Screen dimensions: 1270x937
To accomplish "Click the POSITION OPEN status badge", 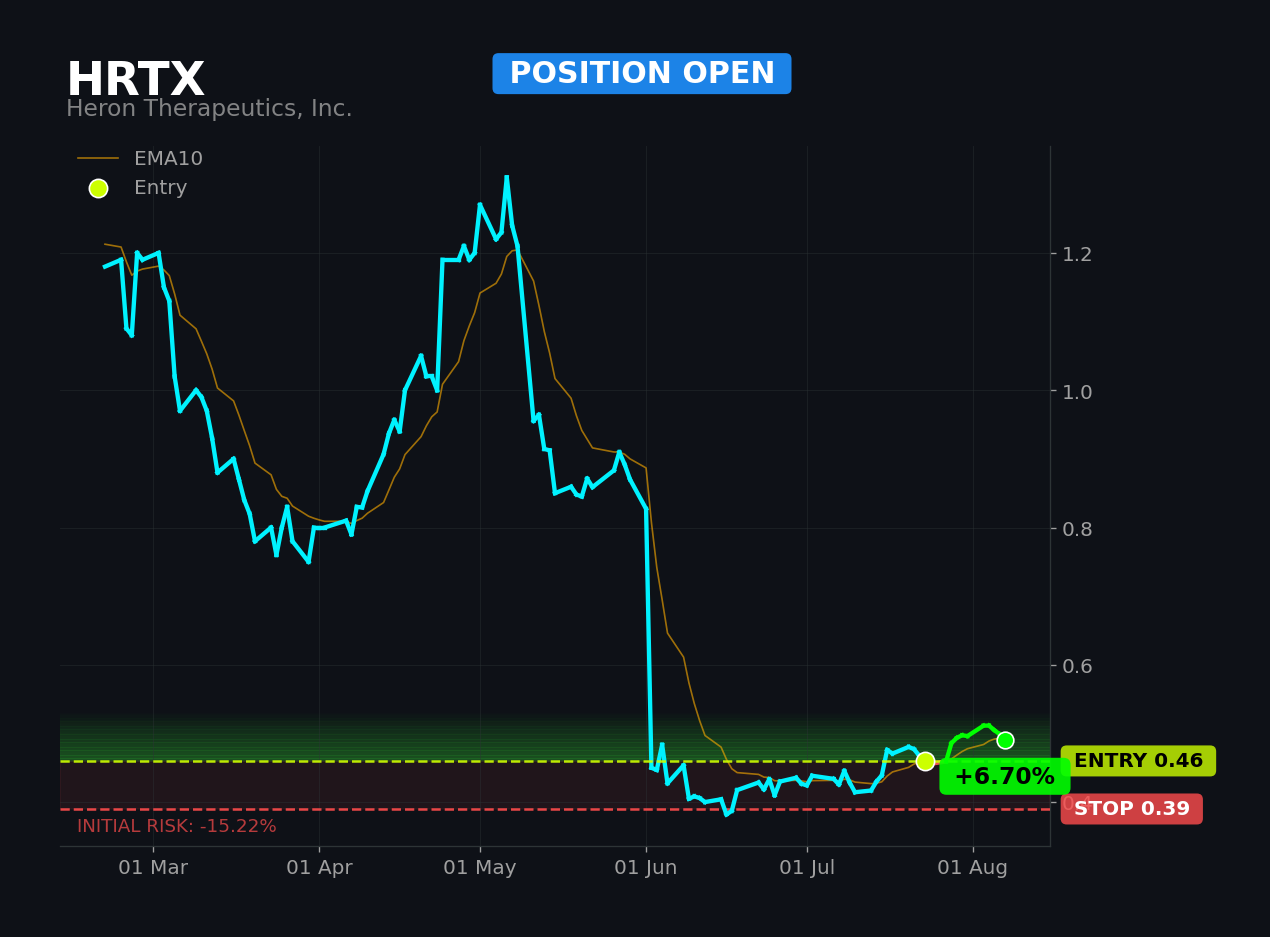I will [642, 74].
